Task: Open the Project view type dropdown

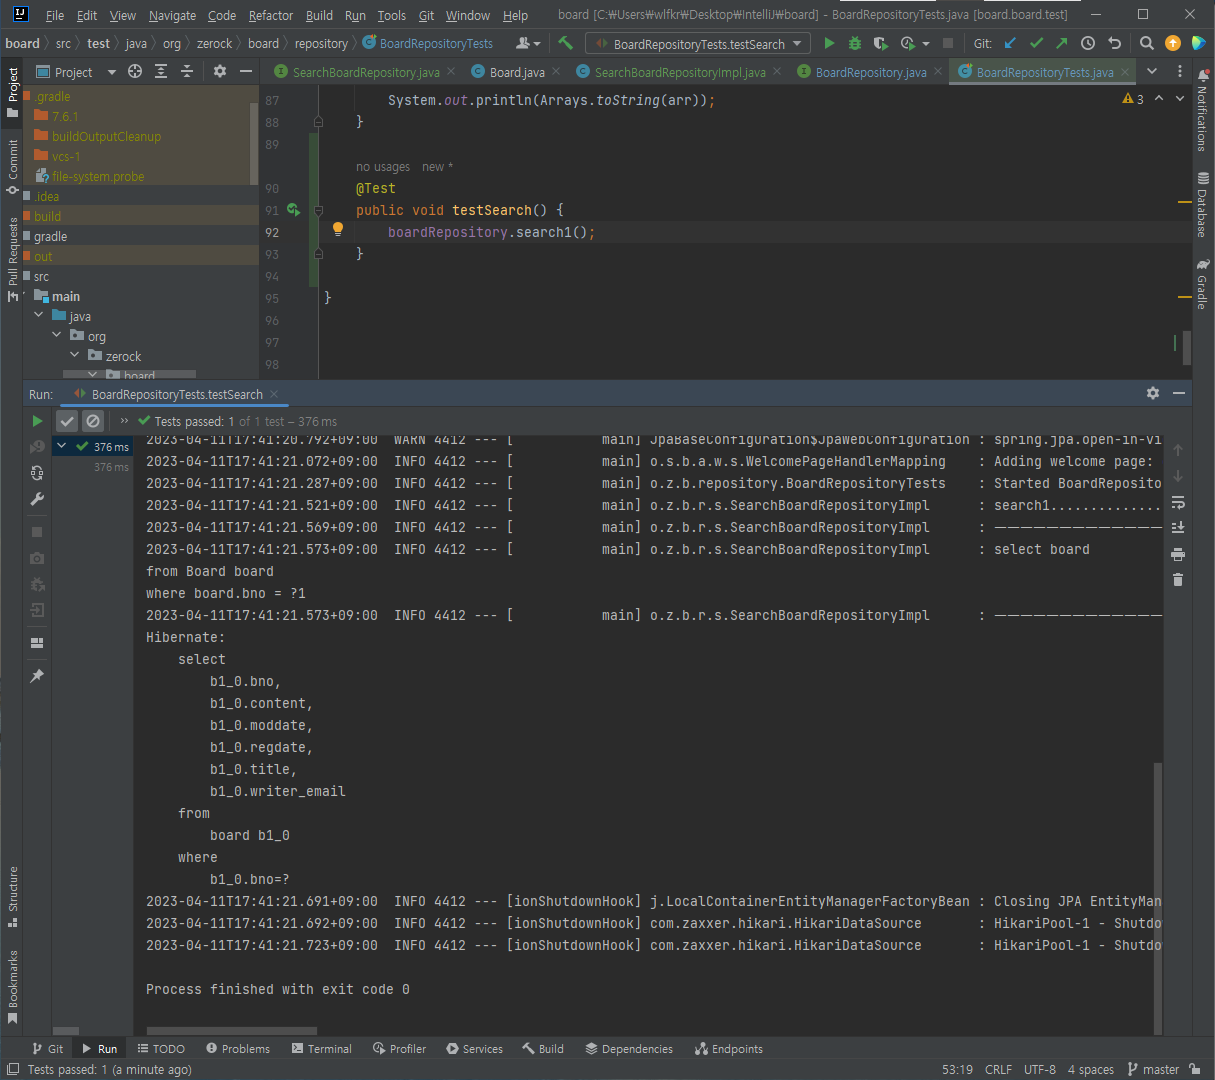Action: coord(76,72)
